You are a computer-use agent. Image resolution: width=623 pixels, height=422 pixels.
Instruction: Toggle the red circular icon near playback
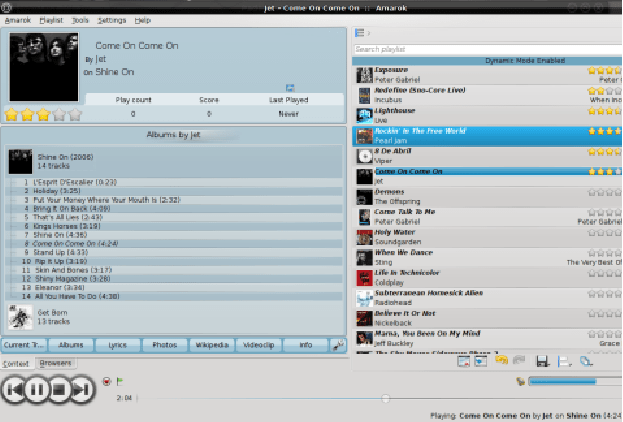[x=106, y=381]
